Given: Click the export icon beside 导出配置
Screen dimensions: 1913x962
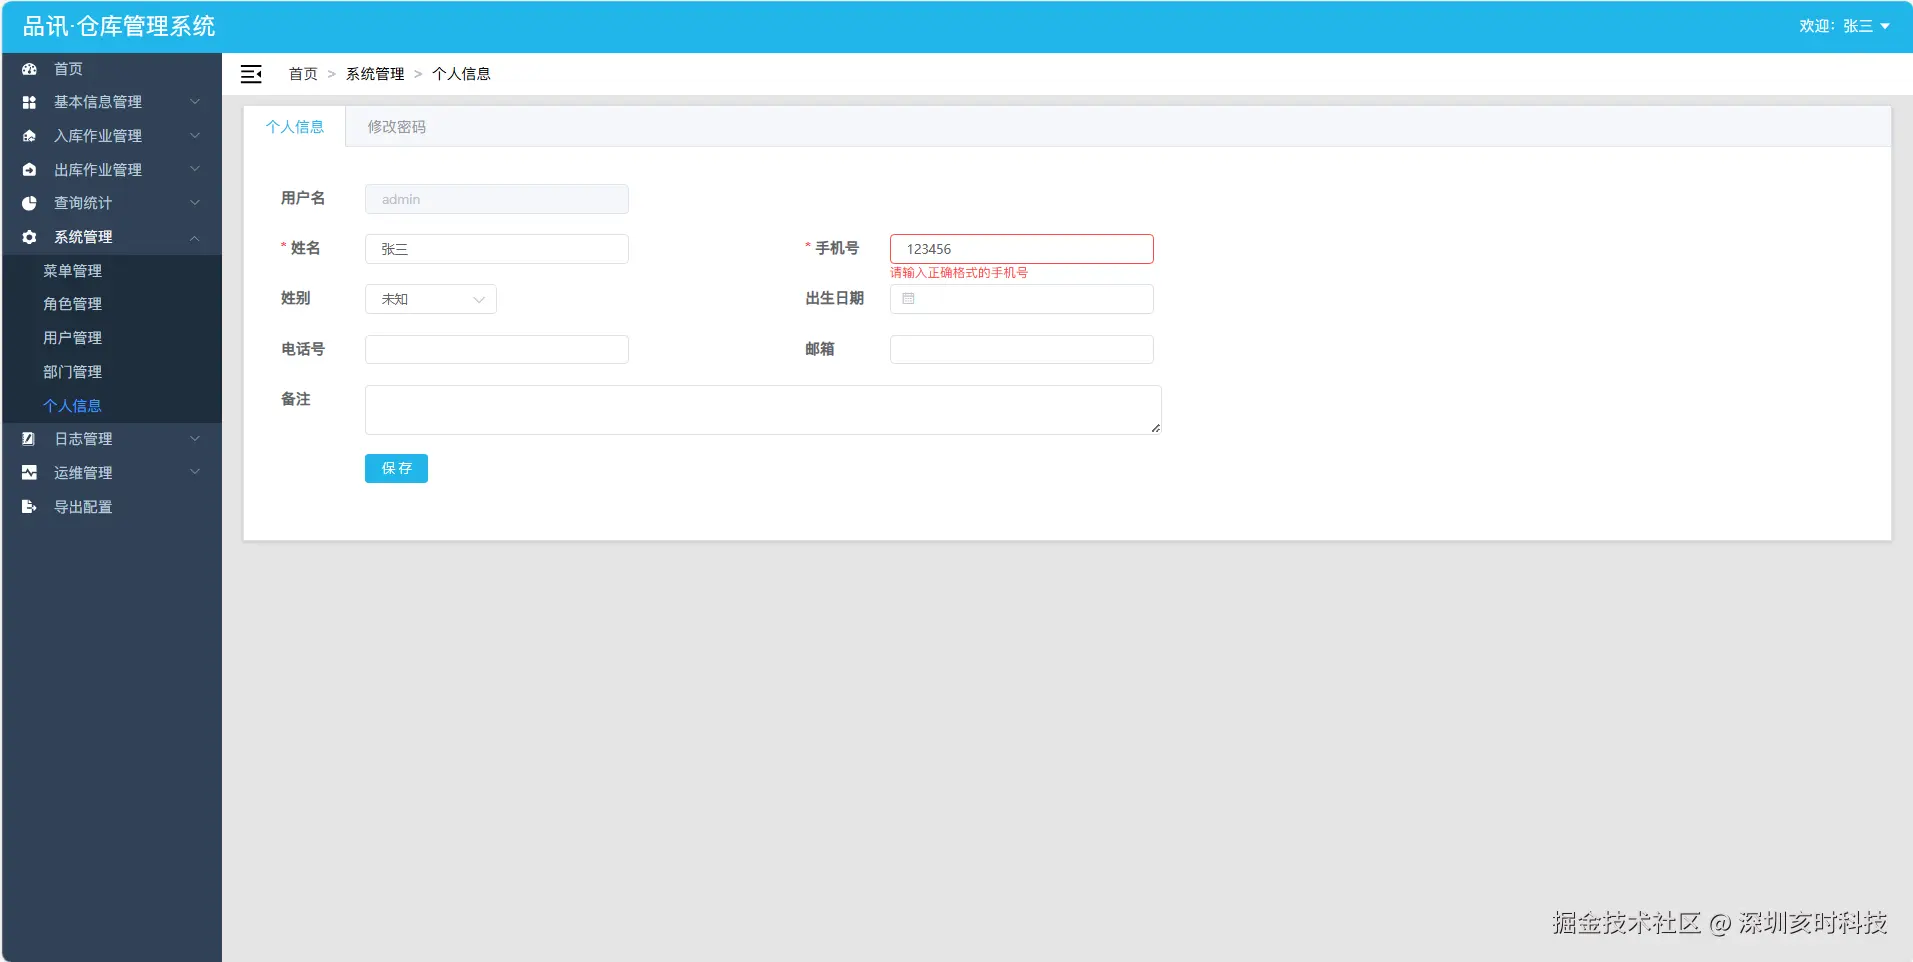Looking at the screenshot, I should pyautogui.click(x=29, y=507).
